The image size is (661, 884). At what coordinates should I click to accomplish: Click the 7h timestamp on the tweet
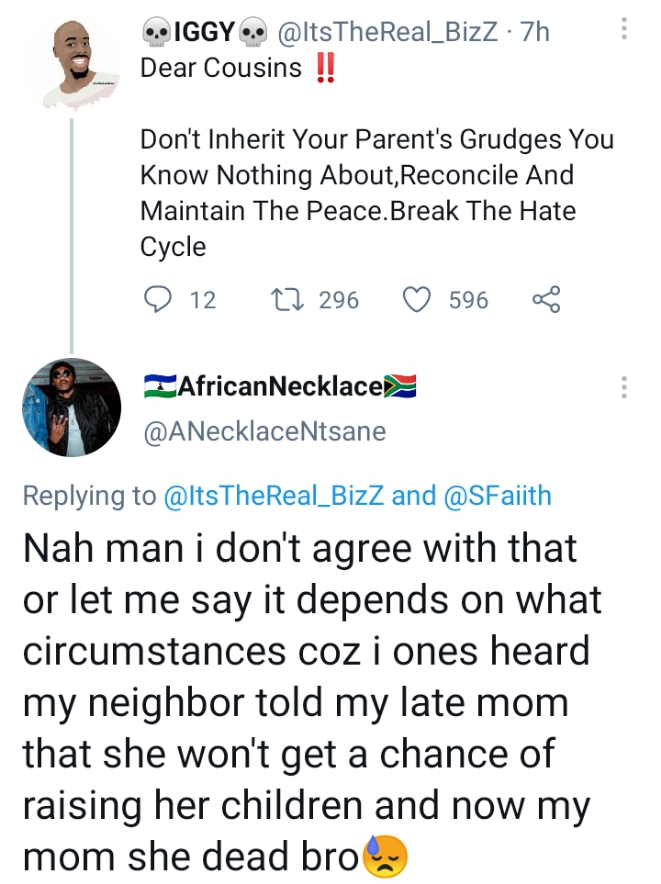click(x=536, y=32)
